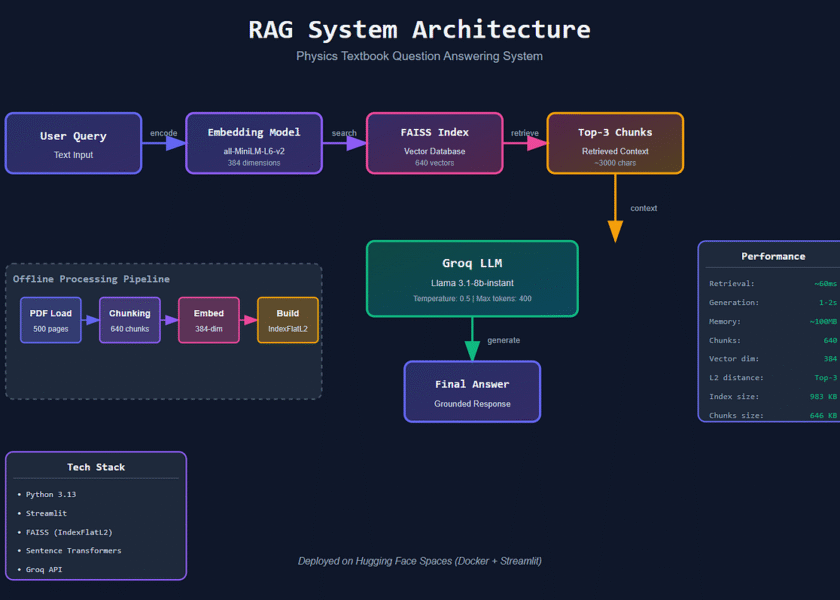Screen dimensions: 840x600
Task: Click the Deployed on Hugging Face Spaces footer
Action: [x=420, y=561]
